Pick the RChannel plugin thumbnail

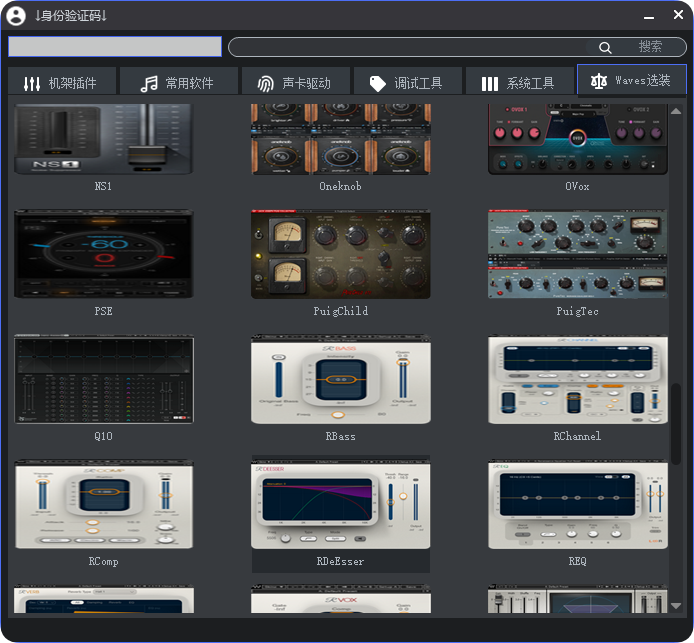[578, 379]
